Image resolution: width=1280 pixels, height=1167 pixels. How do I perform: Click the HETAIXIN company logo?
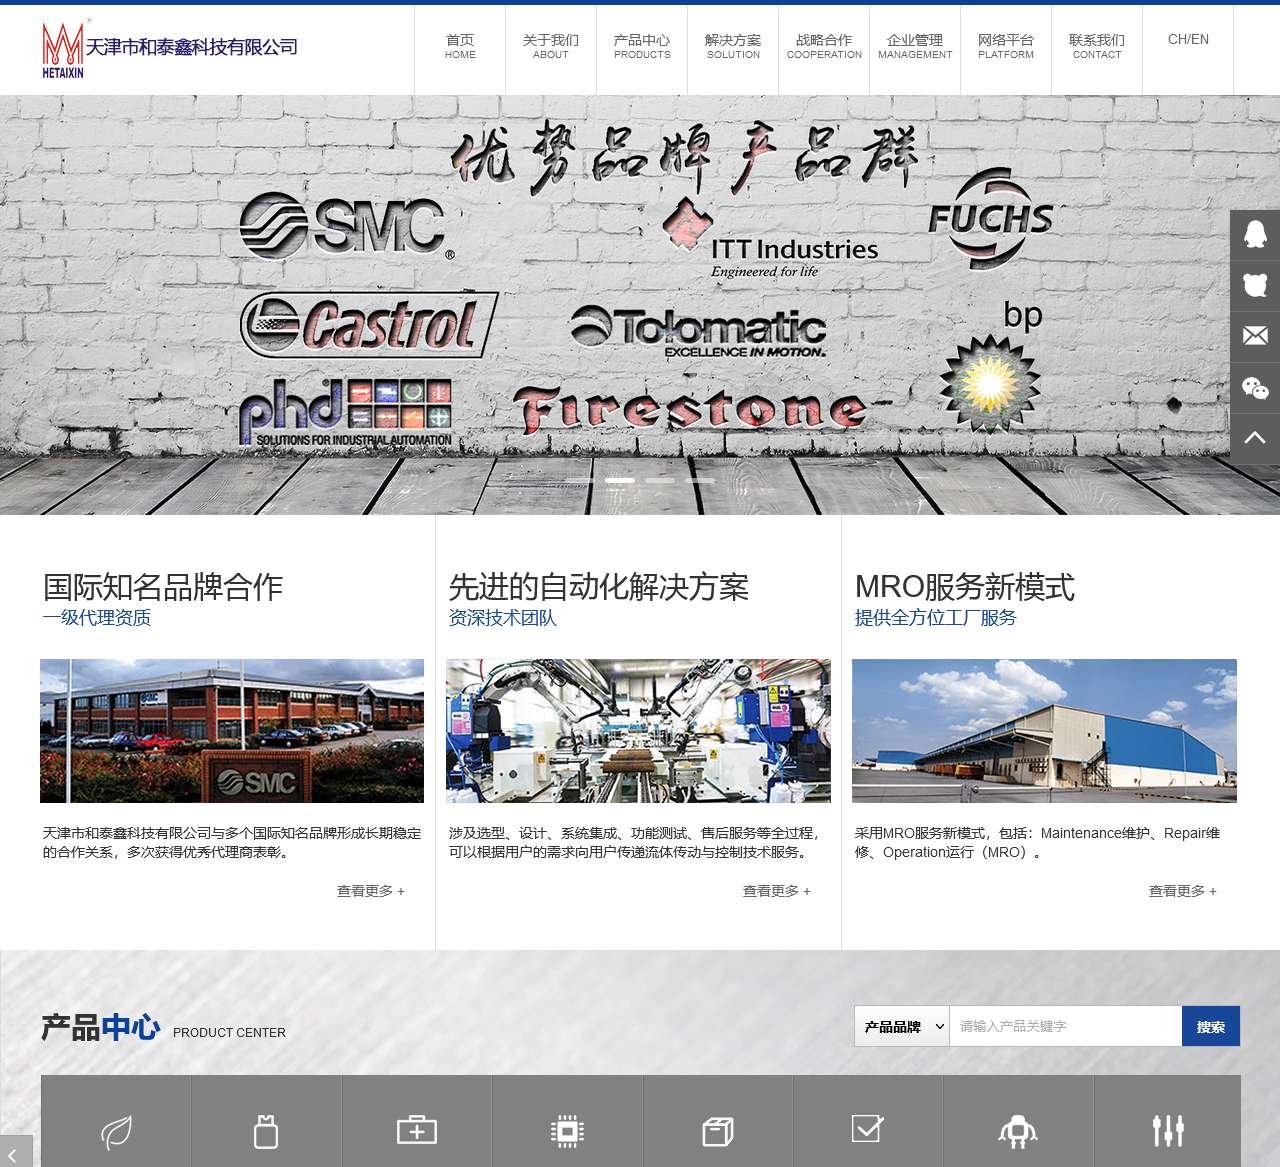click(x=63, y=49)
